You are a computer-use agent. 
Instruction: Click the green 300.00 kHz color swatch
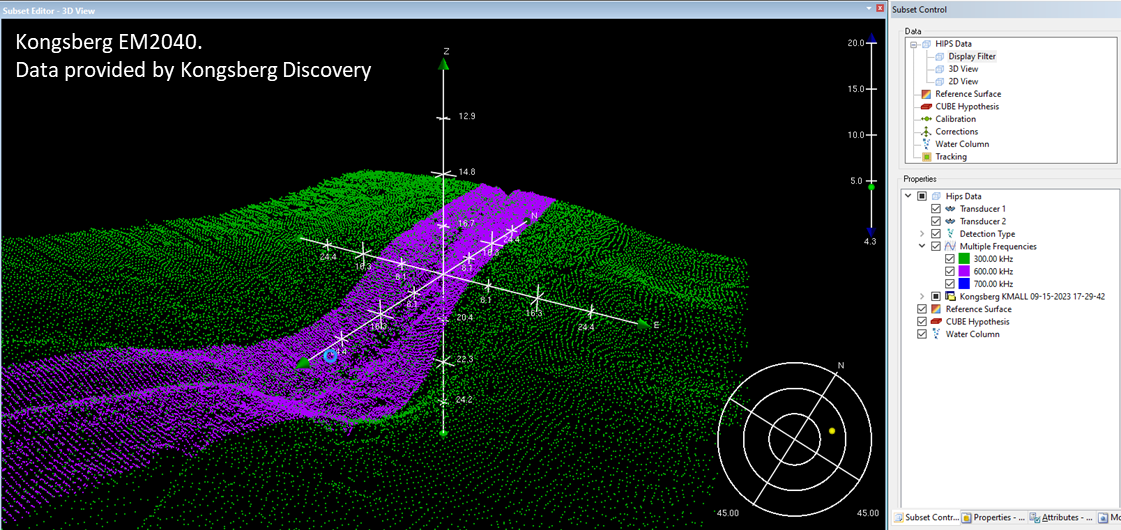[x=965, y=259]
